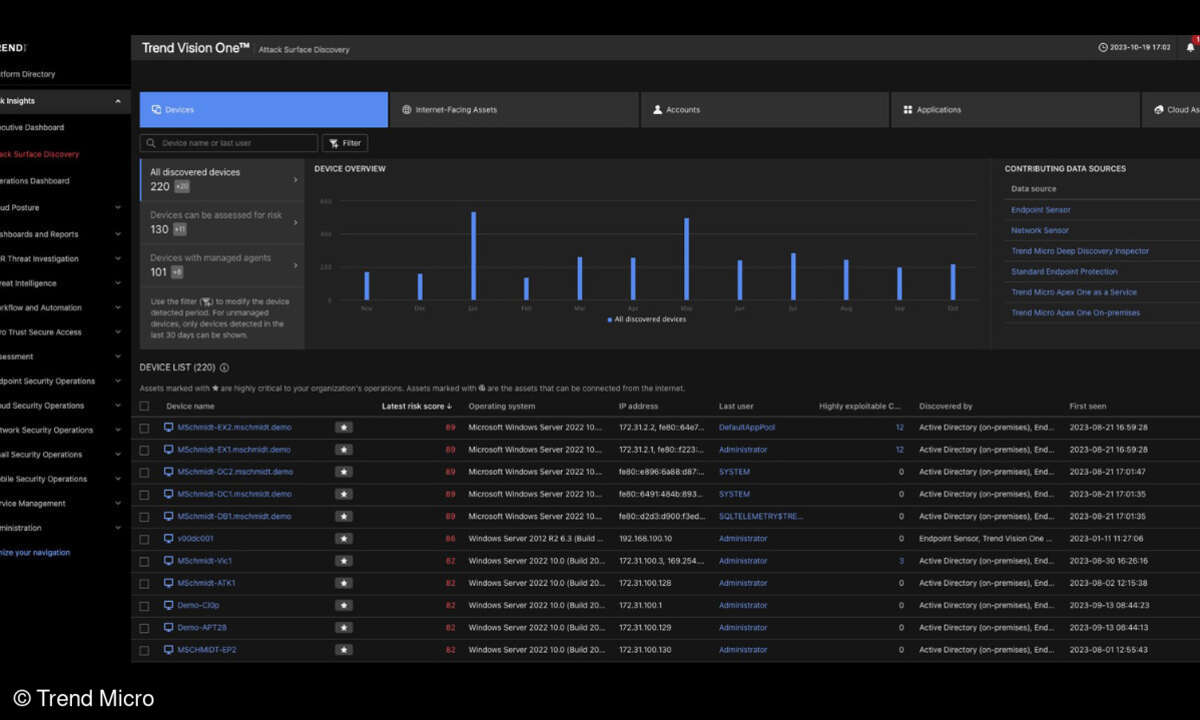Click the star badge on Demo-APT28 row

(x=344, y=627)
